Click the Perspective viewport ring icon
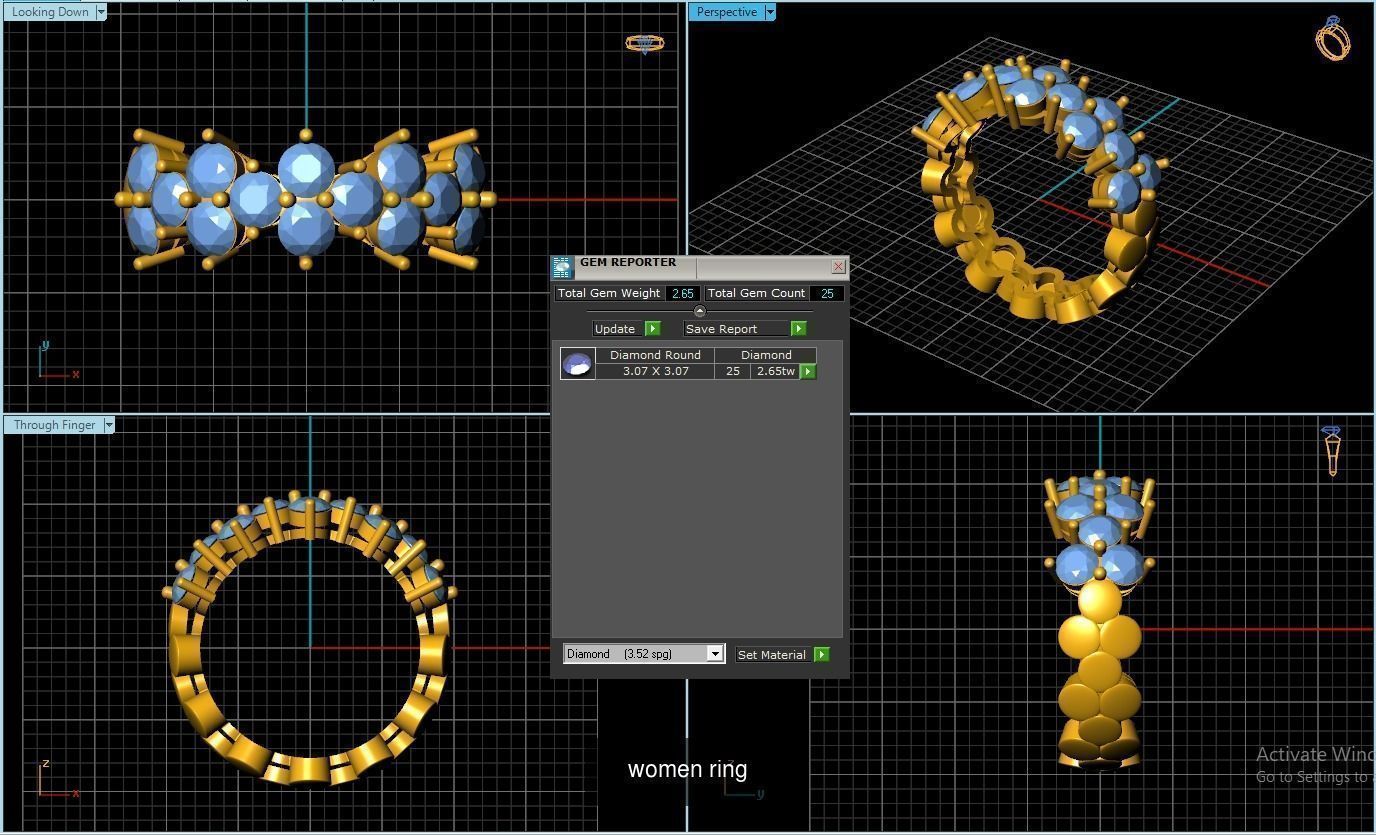Viewport: 1376px width, 835px height. (x=1333, y=38)
